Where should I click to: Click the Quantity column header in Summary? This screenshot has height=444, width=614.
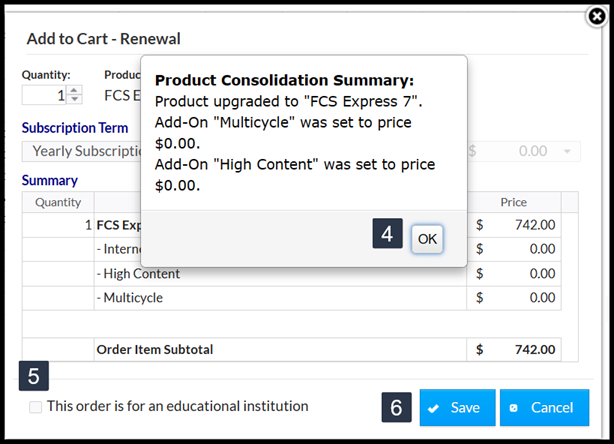click(58, 202)
